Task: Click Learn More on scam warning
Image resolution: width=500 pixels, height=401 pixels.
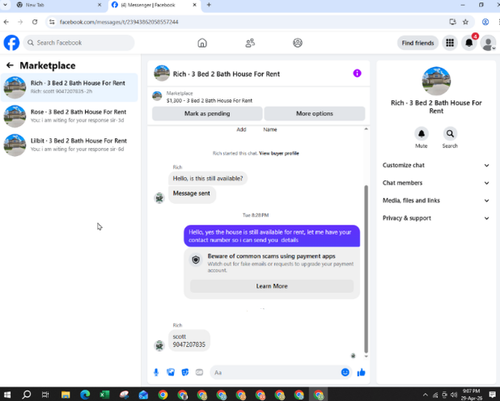Action: coord(272,286)
